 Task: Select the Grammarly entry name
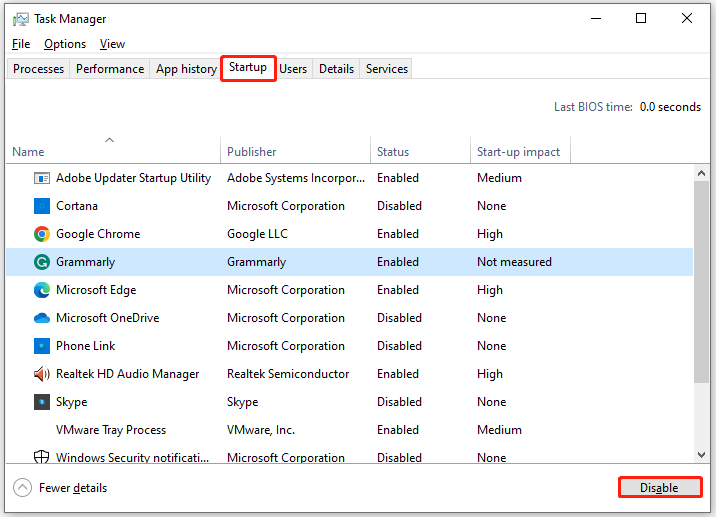pyautogui.click(x=85, y=262)
